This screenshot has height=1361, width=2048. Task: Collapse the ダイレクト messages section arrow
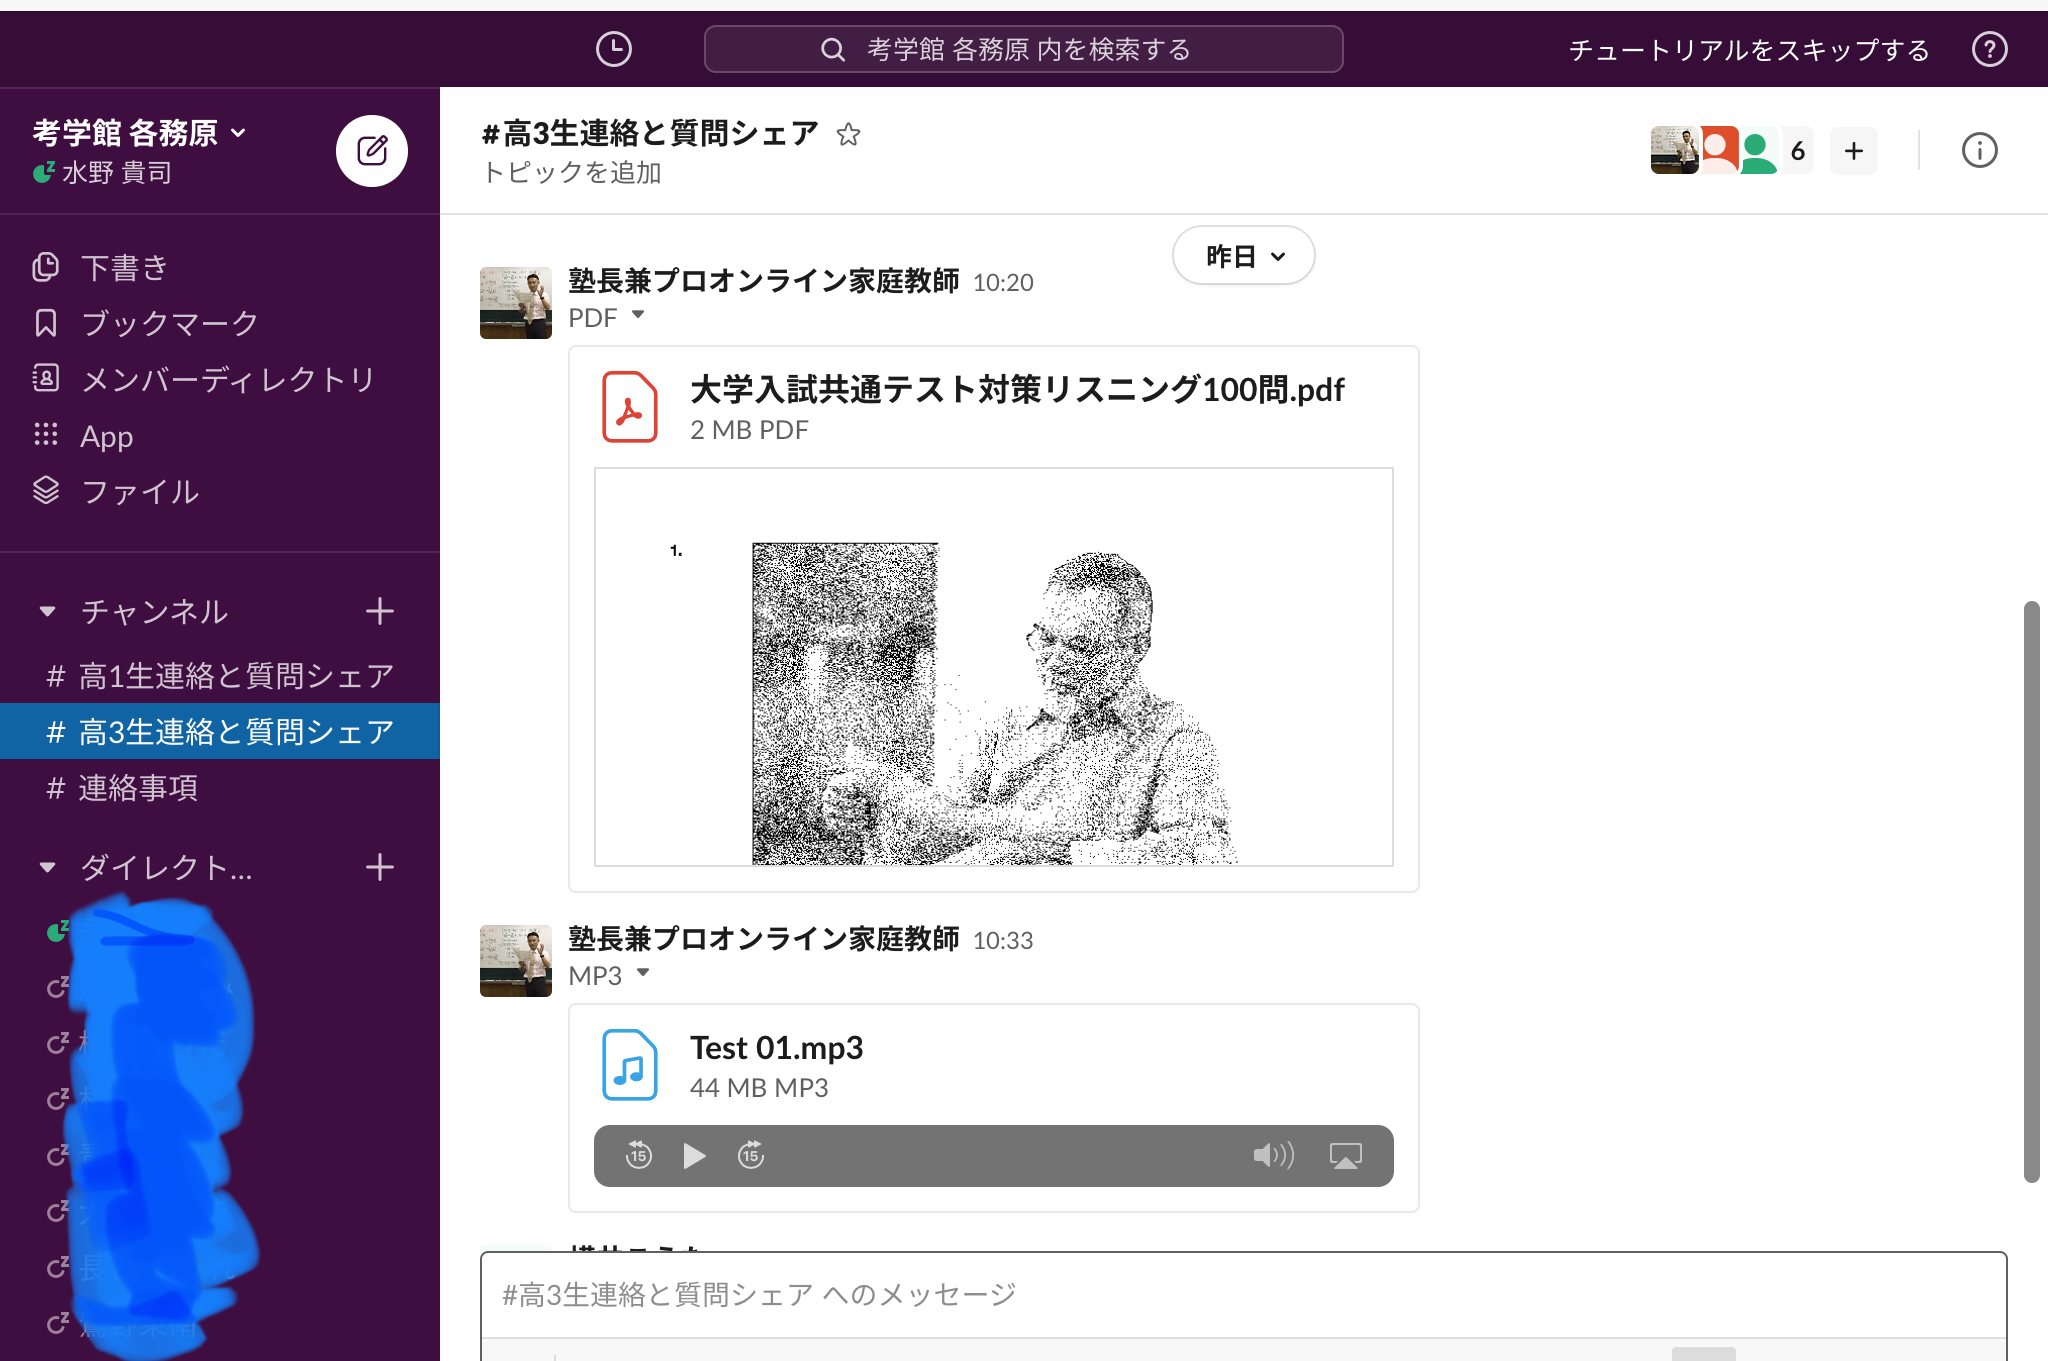tap(47, 867)
